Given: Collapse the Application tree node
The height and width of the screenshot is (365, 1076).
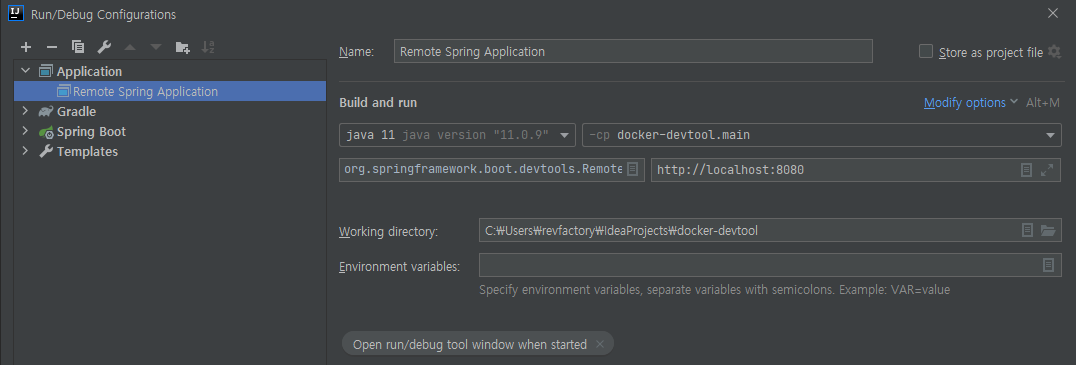Looking at the screenshot, I should [x=26, y=71].
